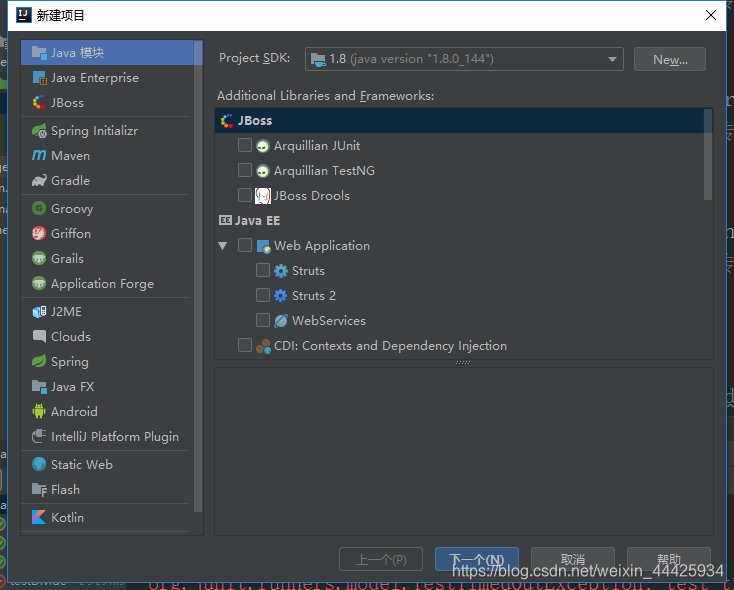Check the Struts checkbox
The height and width of the screenshot is (590, 734).
coord(263,270)
